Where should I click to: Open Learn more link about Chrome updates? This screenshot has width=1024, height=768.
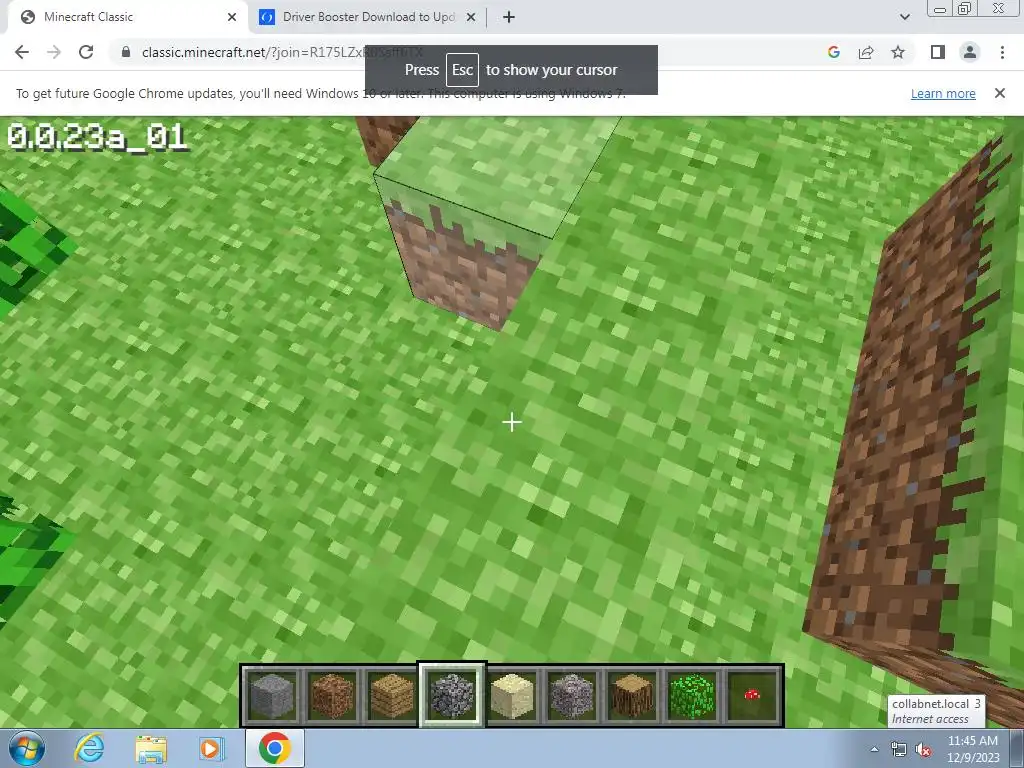point(943,93)
